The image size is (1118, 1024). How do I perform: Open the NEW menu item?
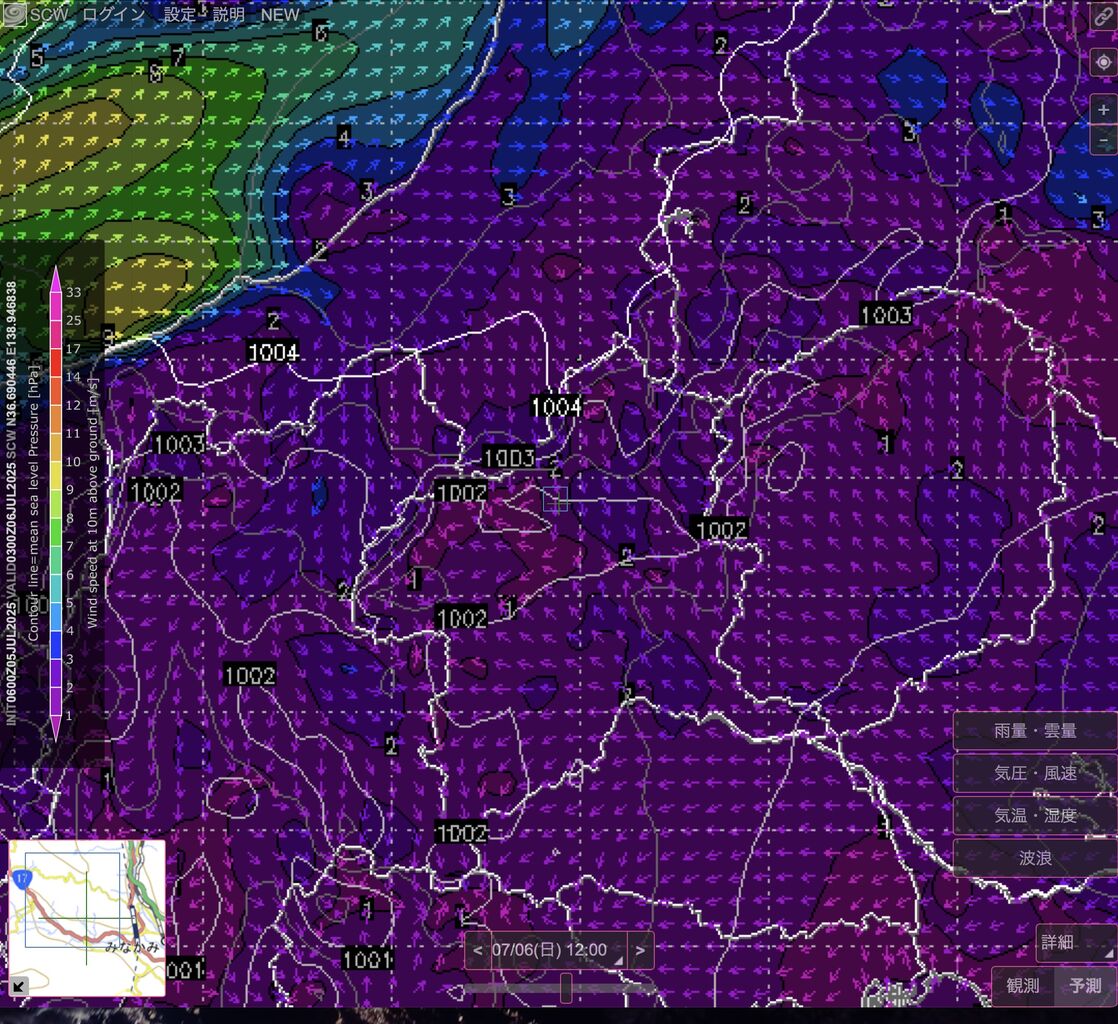coord(280,14)
